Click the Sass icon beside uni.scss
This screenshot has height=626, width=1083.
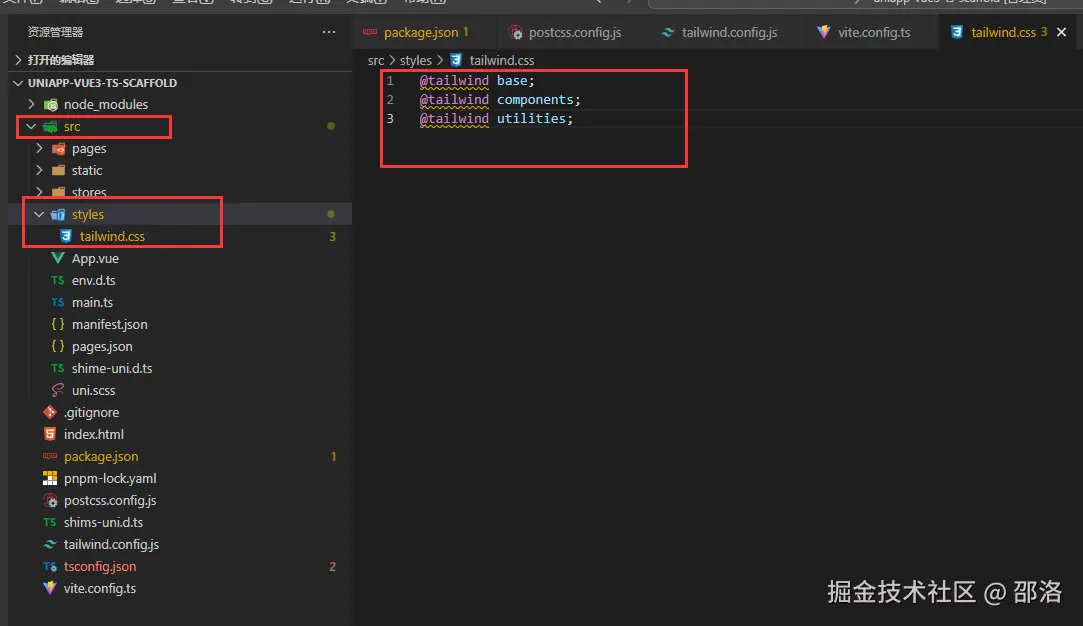[58, 390]
